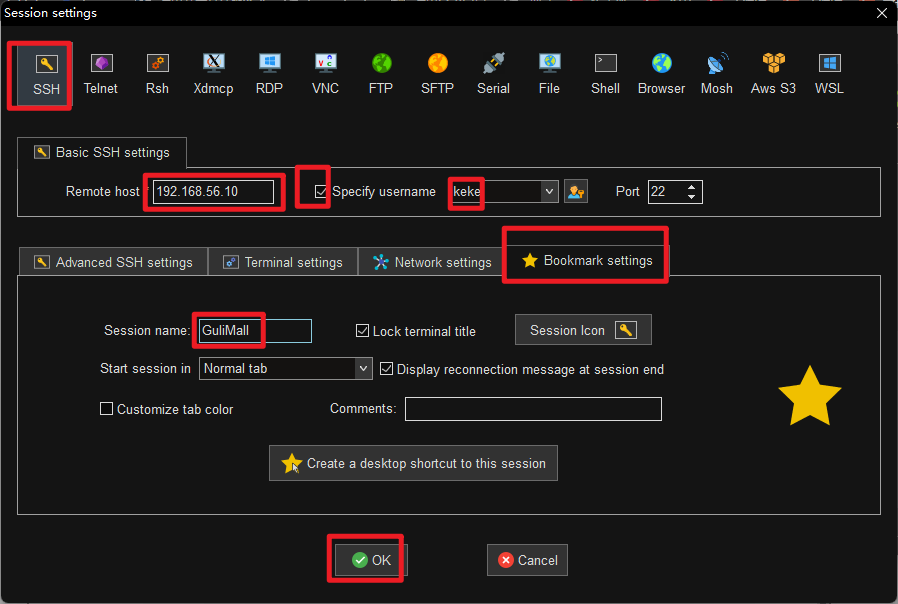
Task: Switch to Advanced SSH settings tab
Action: coord(113,262)
